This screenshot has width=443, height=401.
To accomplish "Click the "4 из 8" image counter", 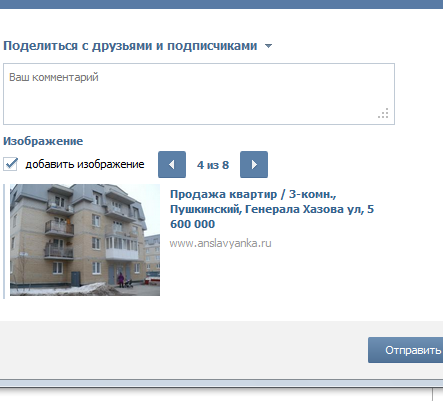I will (213, 165).
